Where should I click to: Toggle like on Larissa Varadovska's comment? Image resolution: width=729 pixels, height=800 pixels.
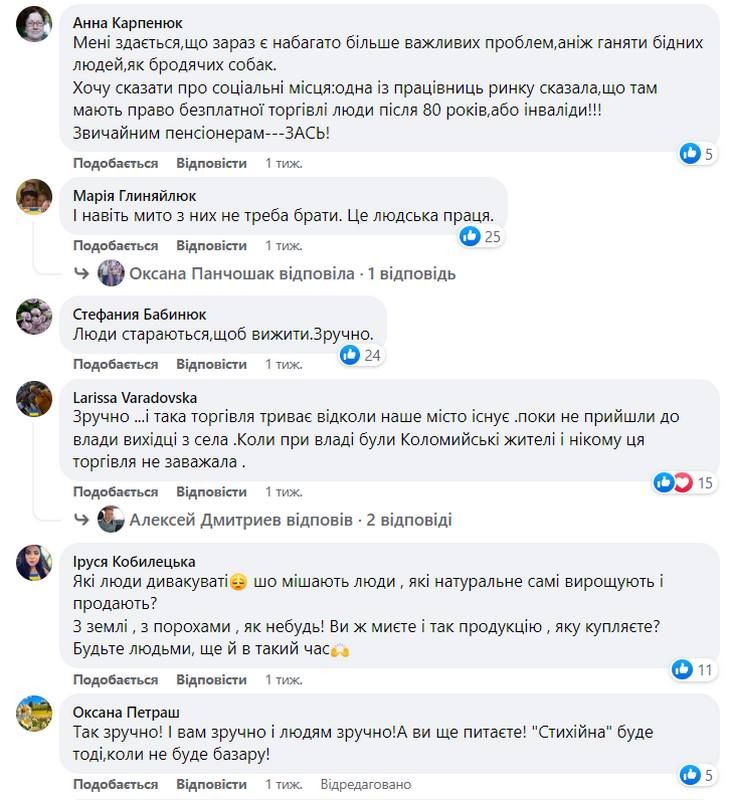[x=114, y=491]
